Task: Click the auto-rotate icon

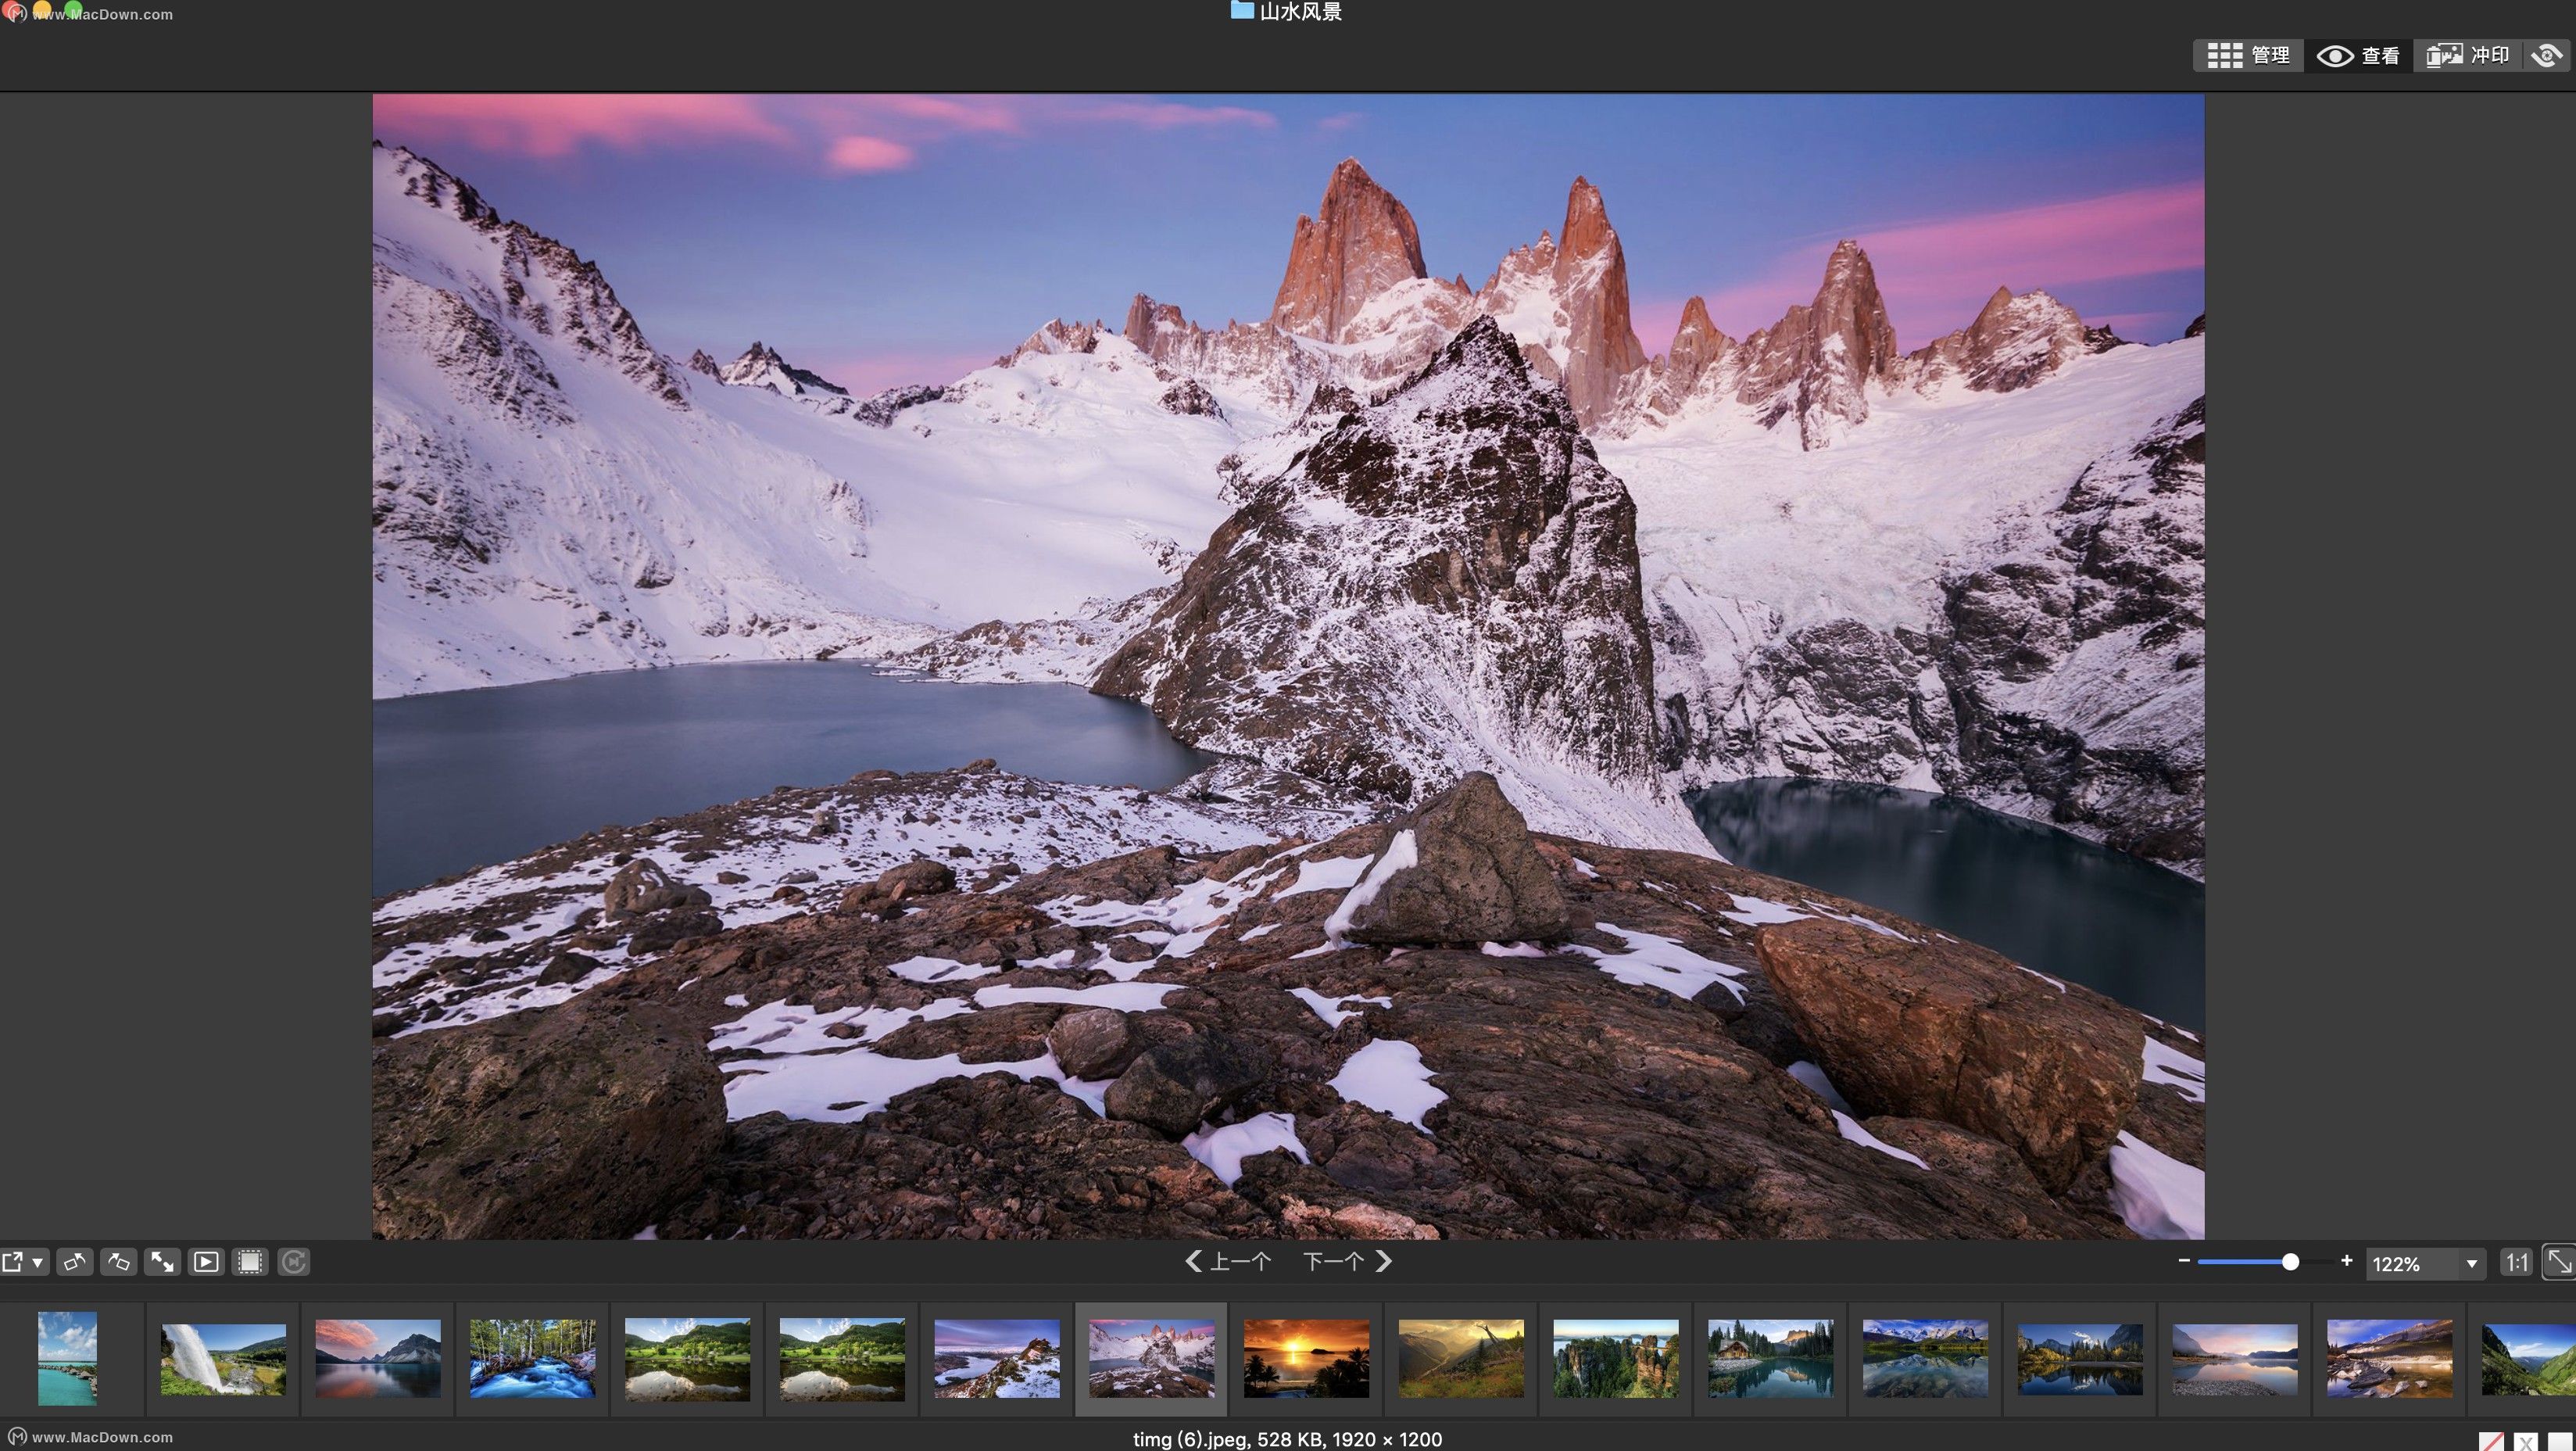Action: pyautogui.click(x=294, y=1262)
